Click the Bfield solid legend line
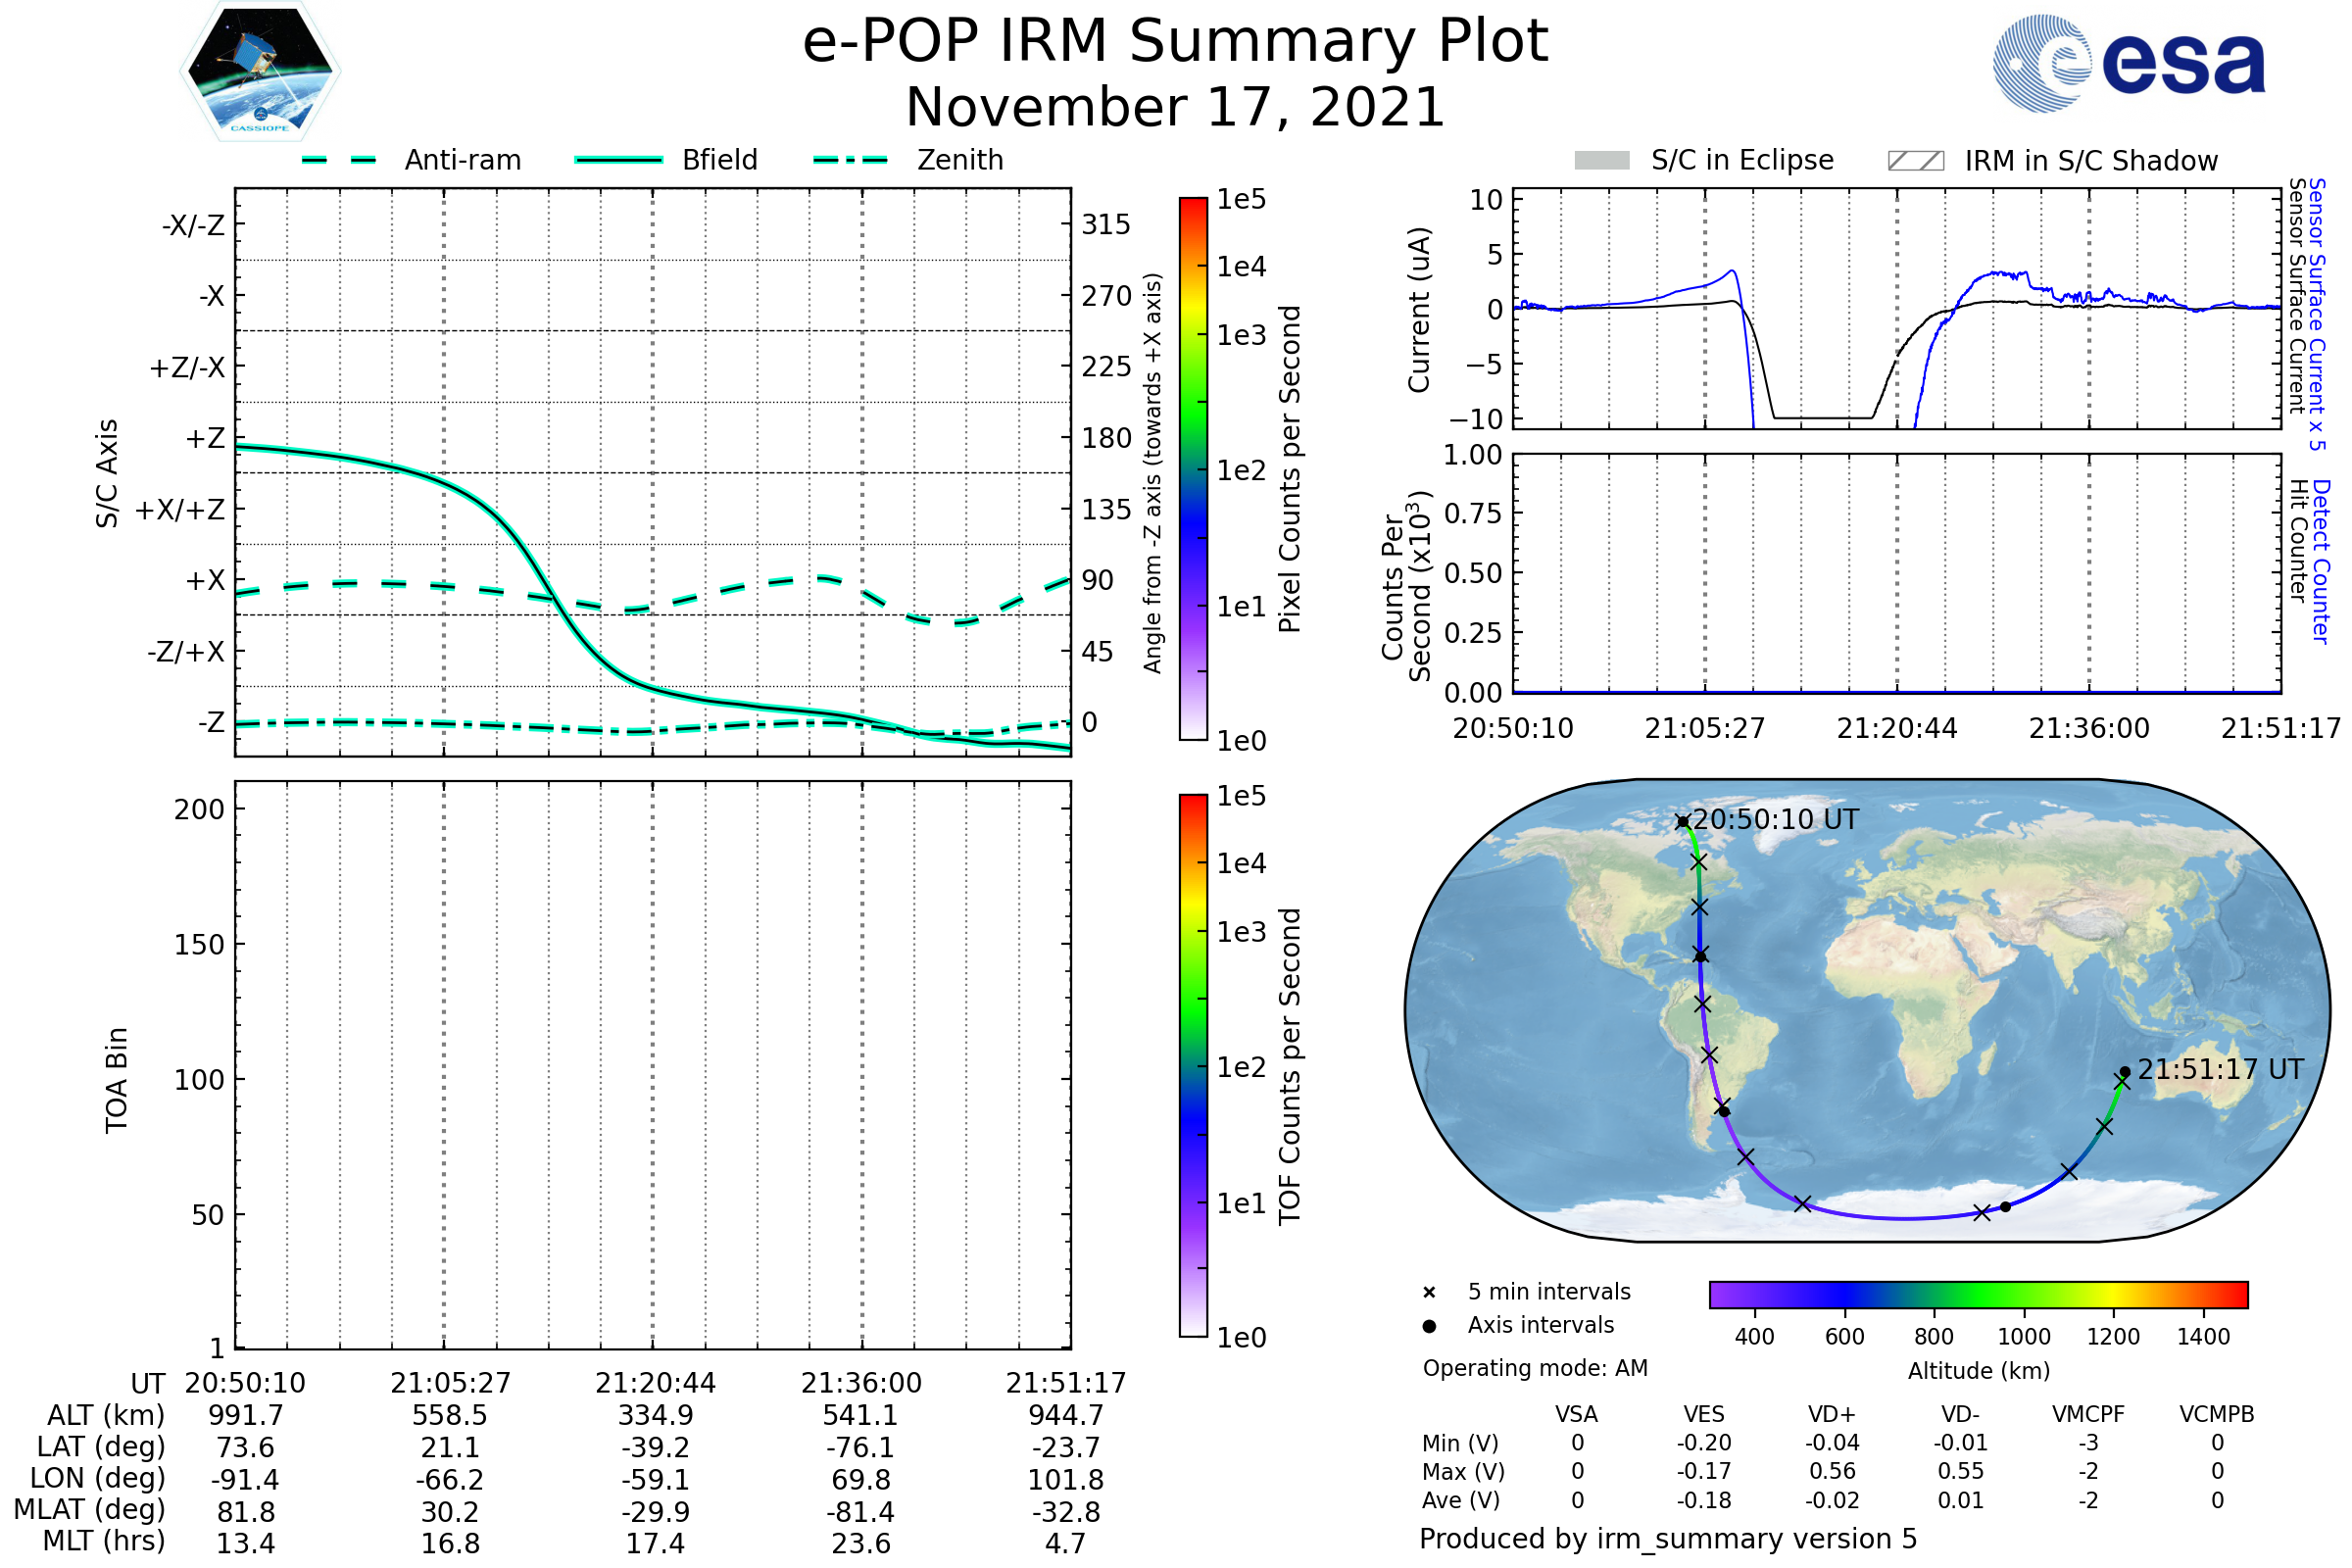The height and width of the screenshot is (1568, 2352). (618, 160)
